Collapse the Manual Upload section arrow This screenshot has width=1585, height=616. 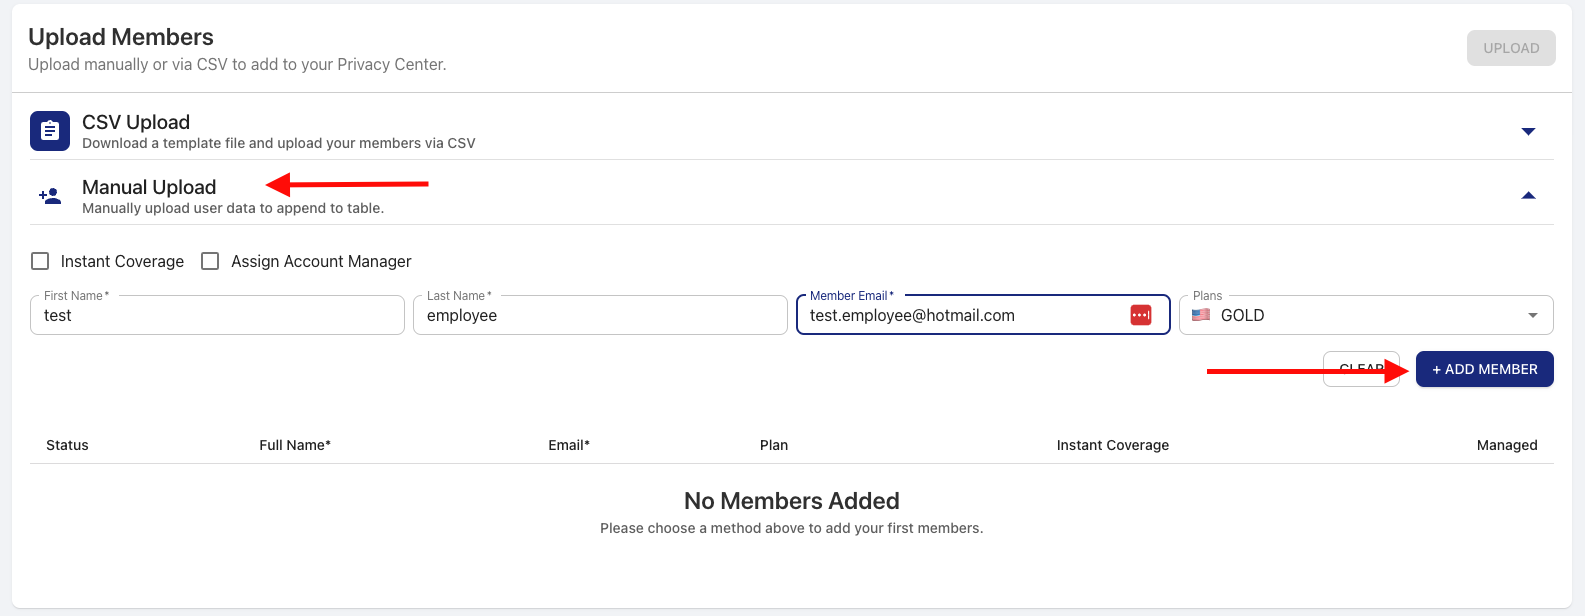[x=1527, y=196]
